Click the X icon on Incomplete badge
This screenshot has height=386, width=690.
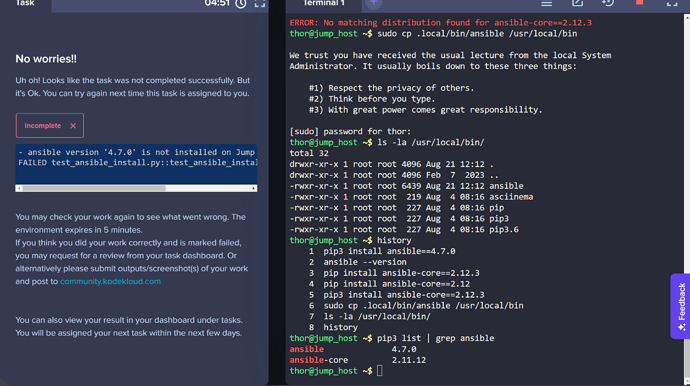pyautogui.click(x=73, y=126)
